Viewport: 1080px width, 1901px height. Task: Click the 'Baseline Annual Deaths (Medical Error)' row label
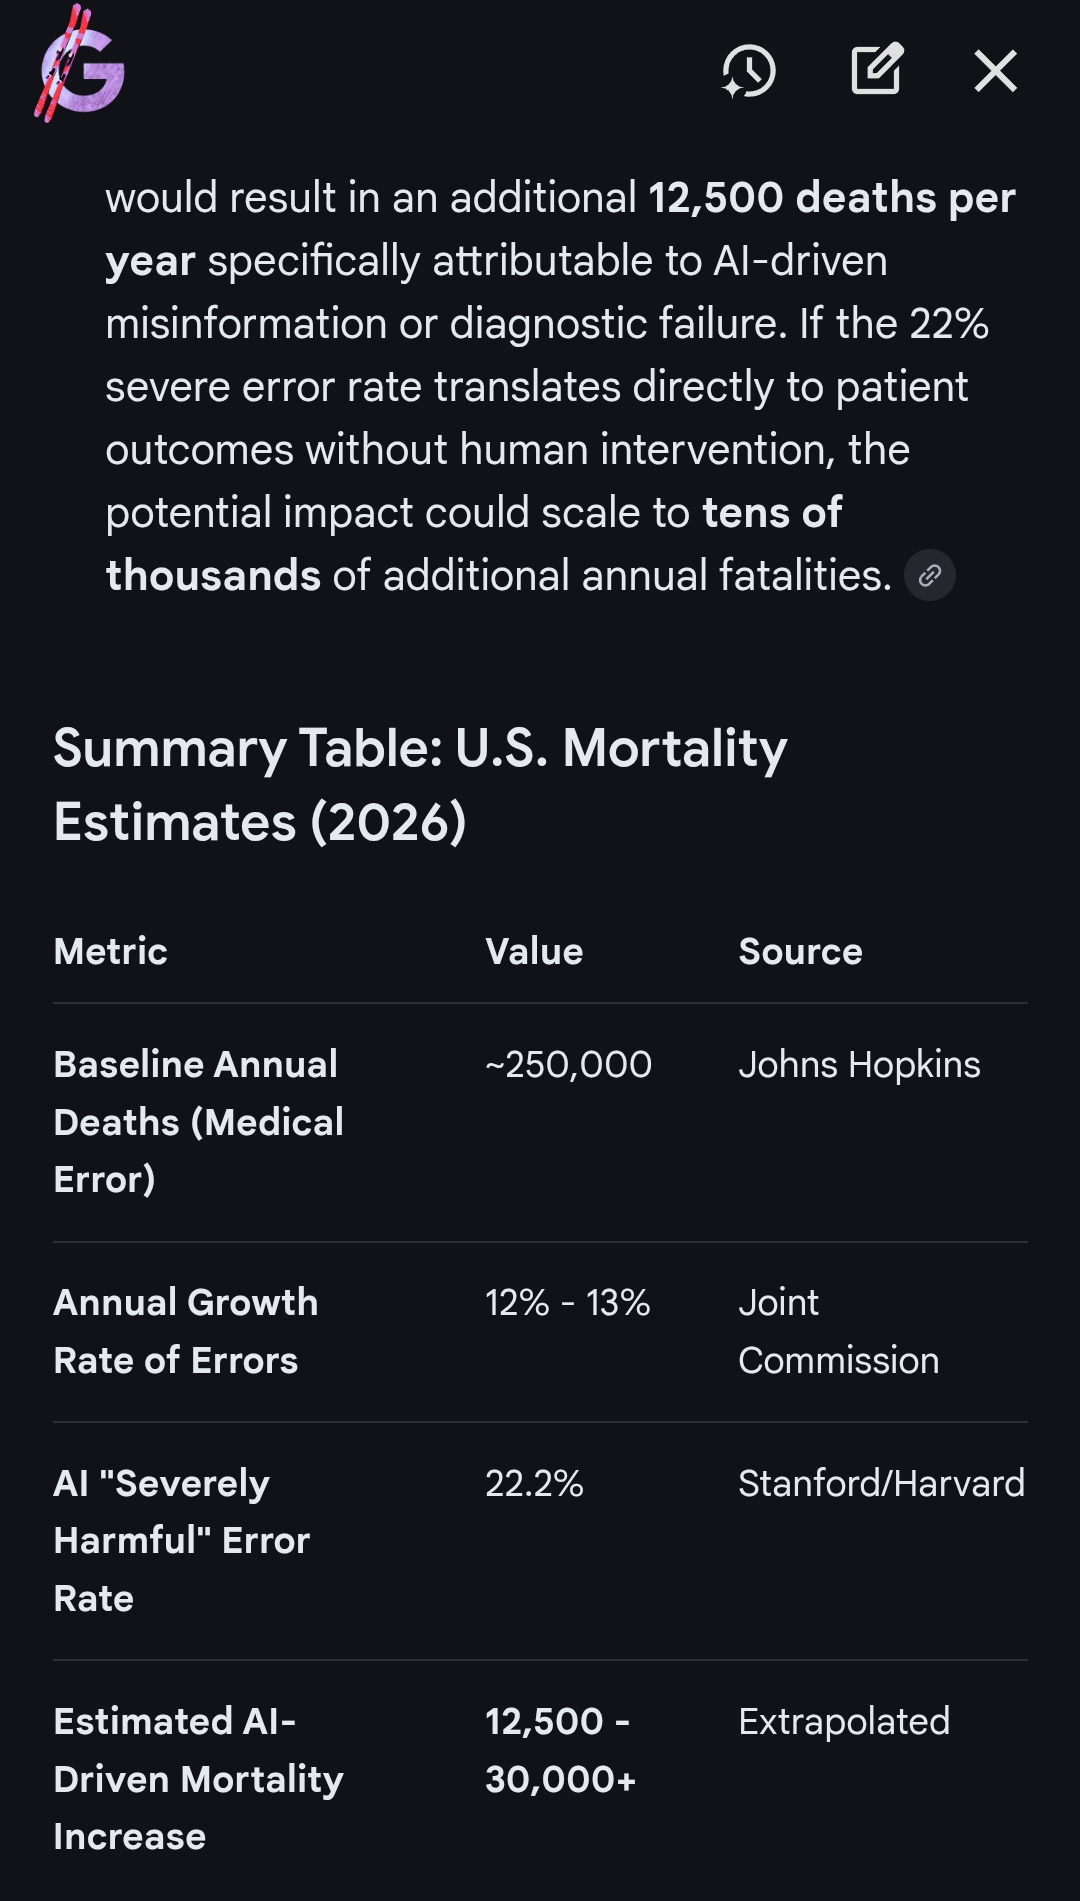tap(198, 1122)
